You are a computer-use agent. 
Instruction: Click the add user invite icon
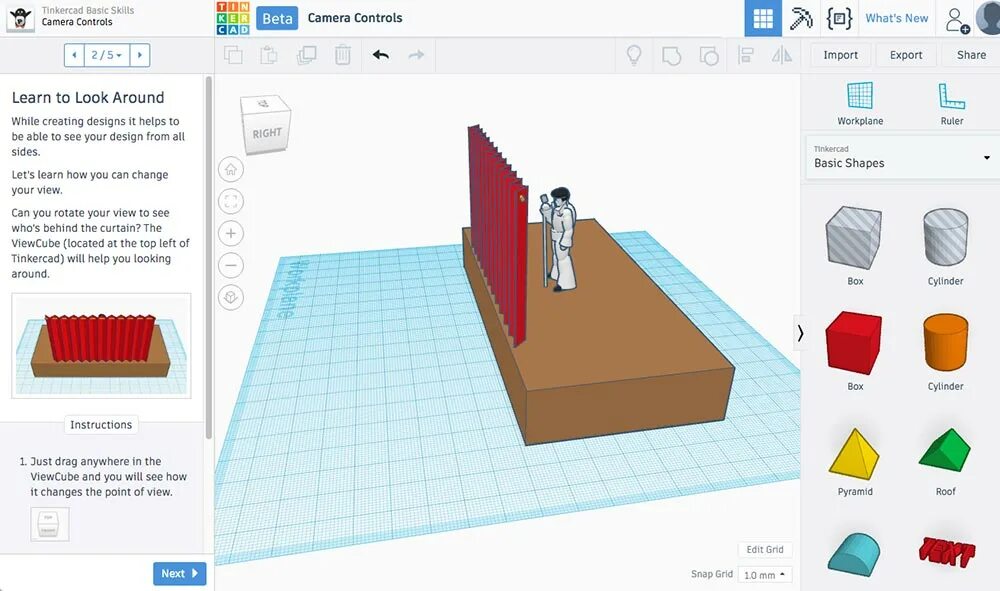coord(957,20)
